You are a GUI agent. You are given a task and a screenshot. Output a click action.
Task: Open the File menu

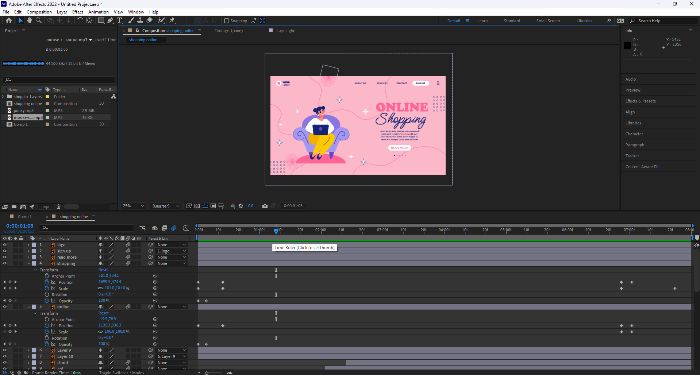coord(6,12)
